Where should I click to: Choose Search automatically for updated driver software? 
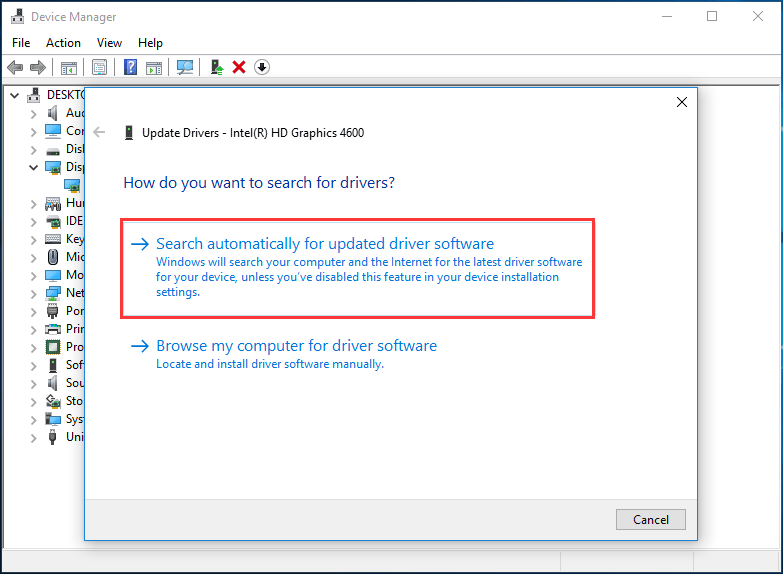click(358, 268)
